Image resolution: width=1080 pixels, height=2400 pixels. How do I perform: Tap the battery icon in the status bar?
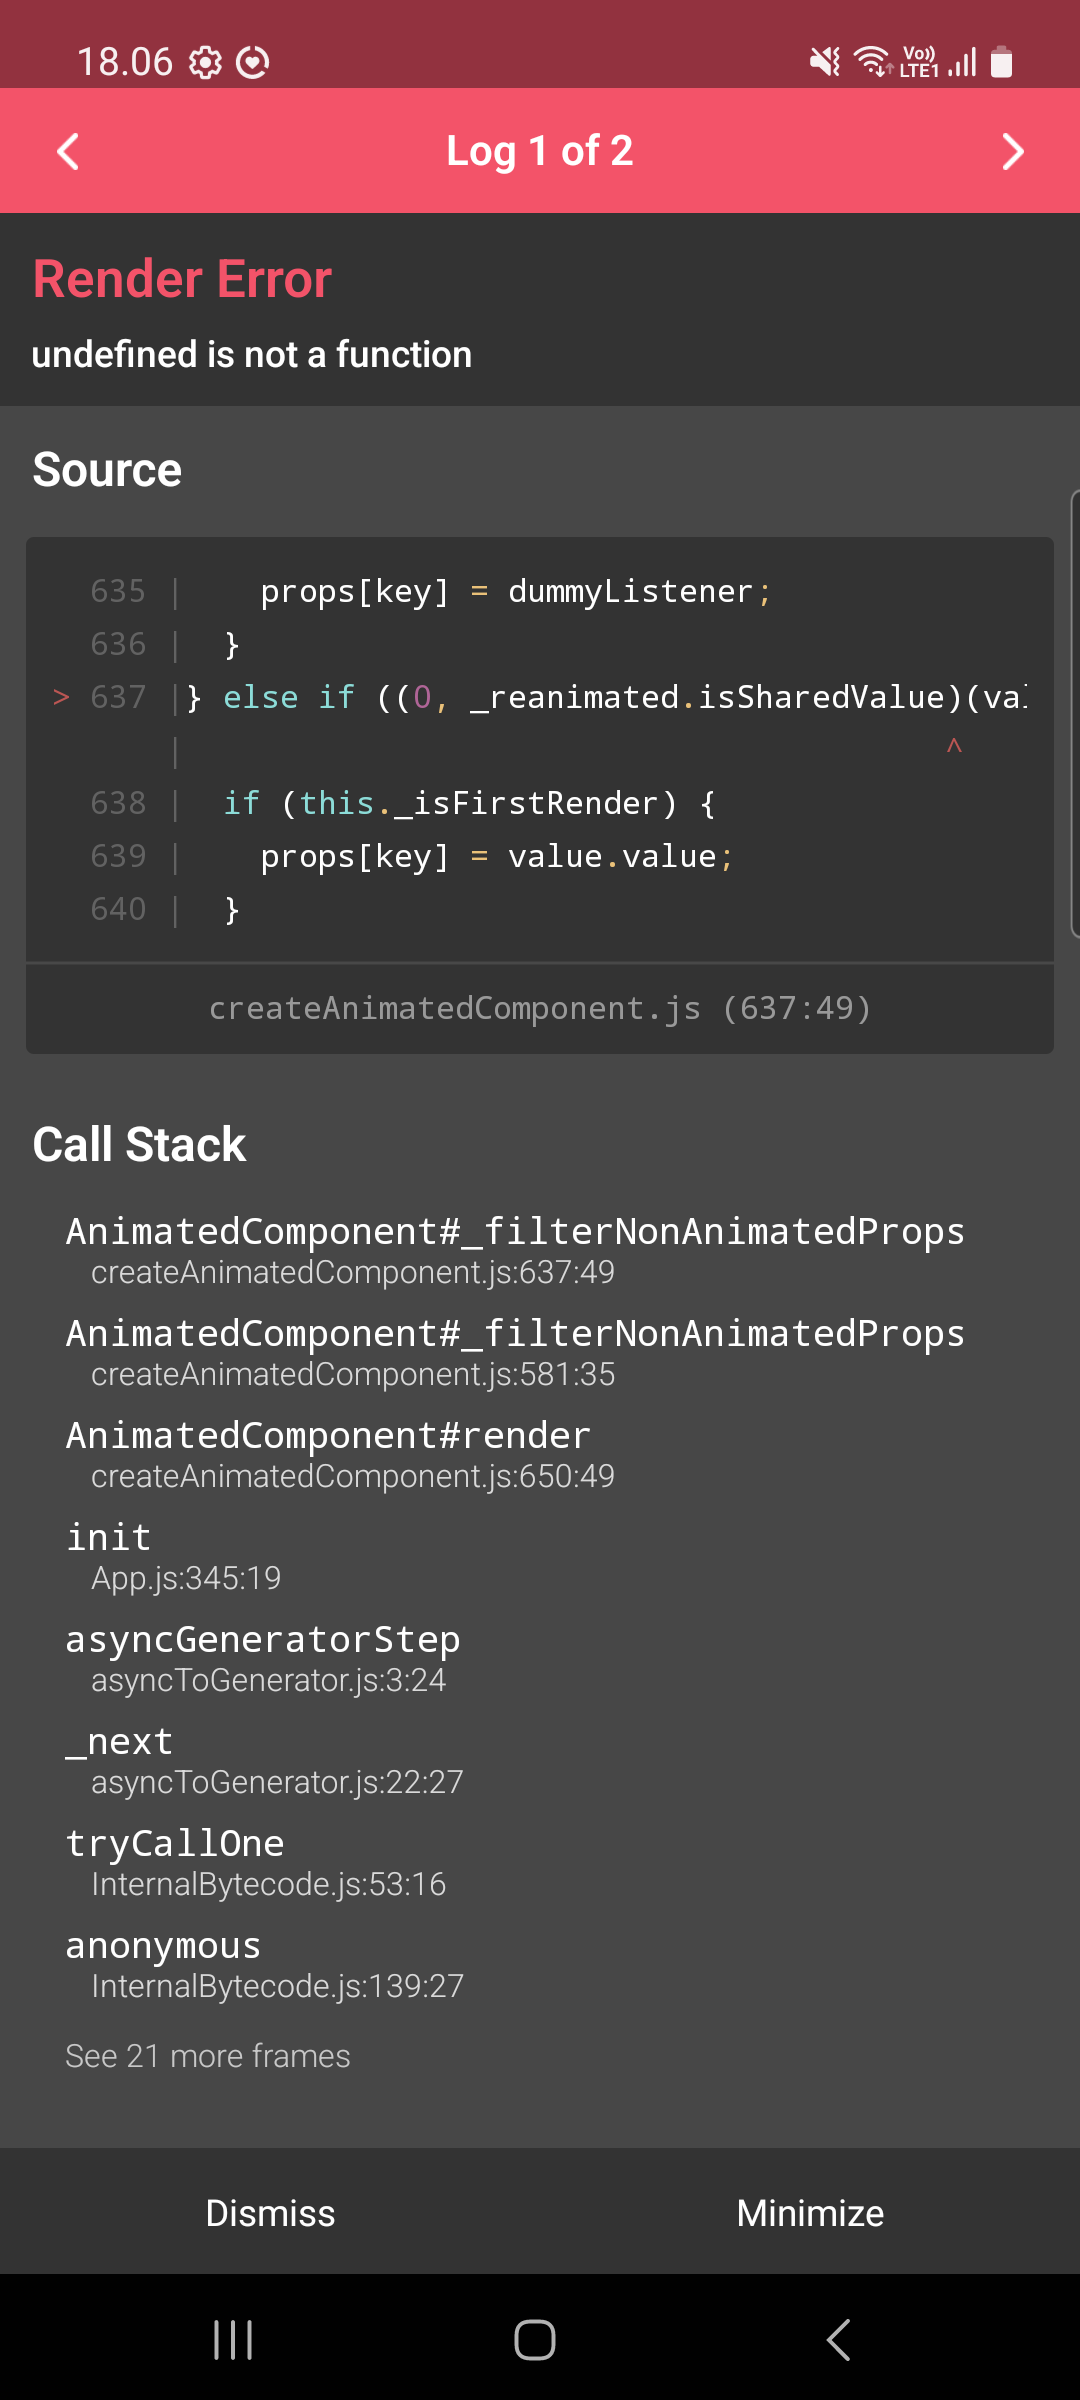tap(1001, 62)
